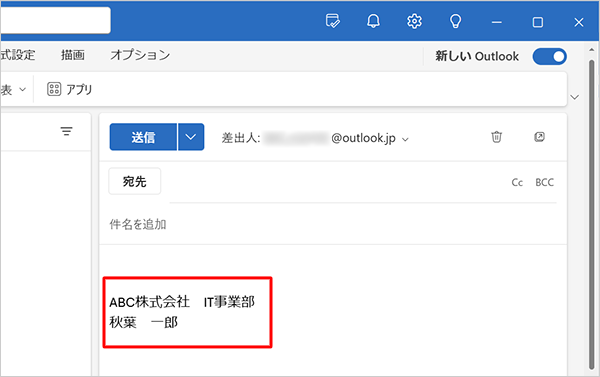Image resolution: width=600 pixels, height=377 pixels.
Task: Click the search box at top
Action: [55, 20]
